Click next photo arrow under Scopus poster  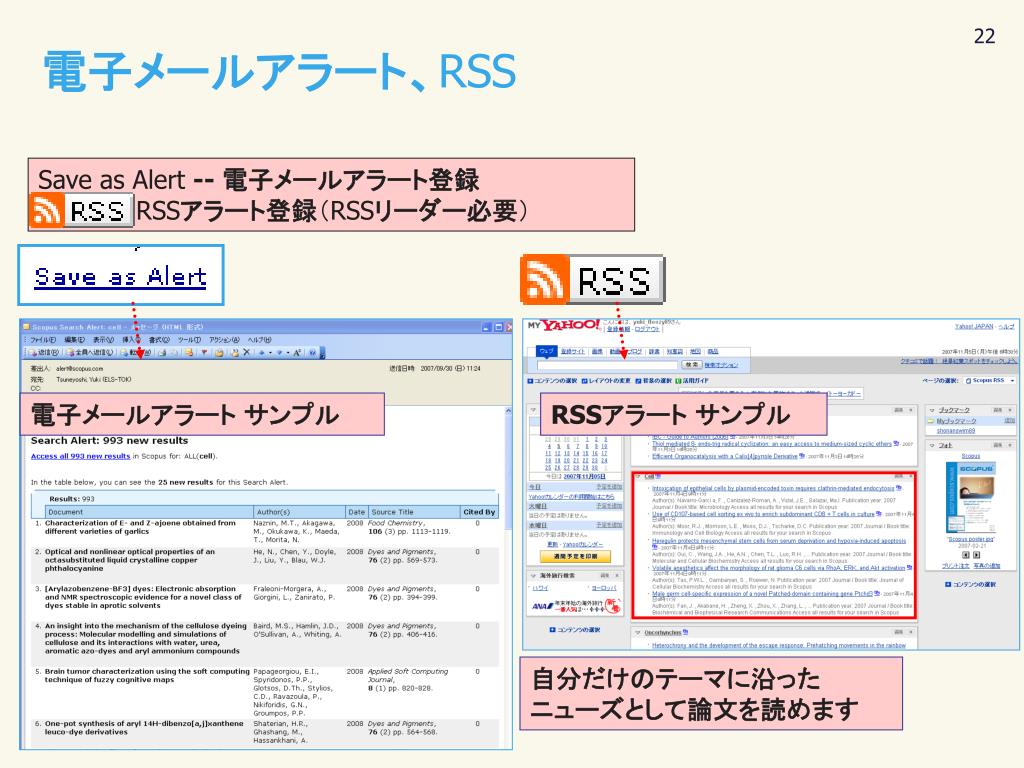click(x=977, y=555)
